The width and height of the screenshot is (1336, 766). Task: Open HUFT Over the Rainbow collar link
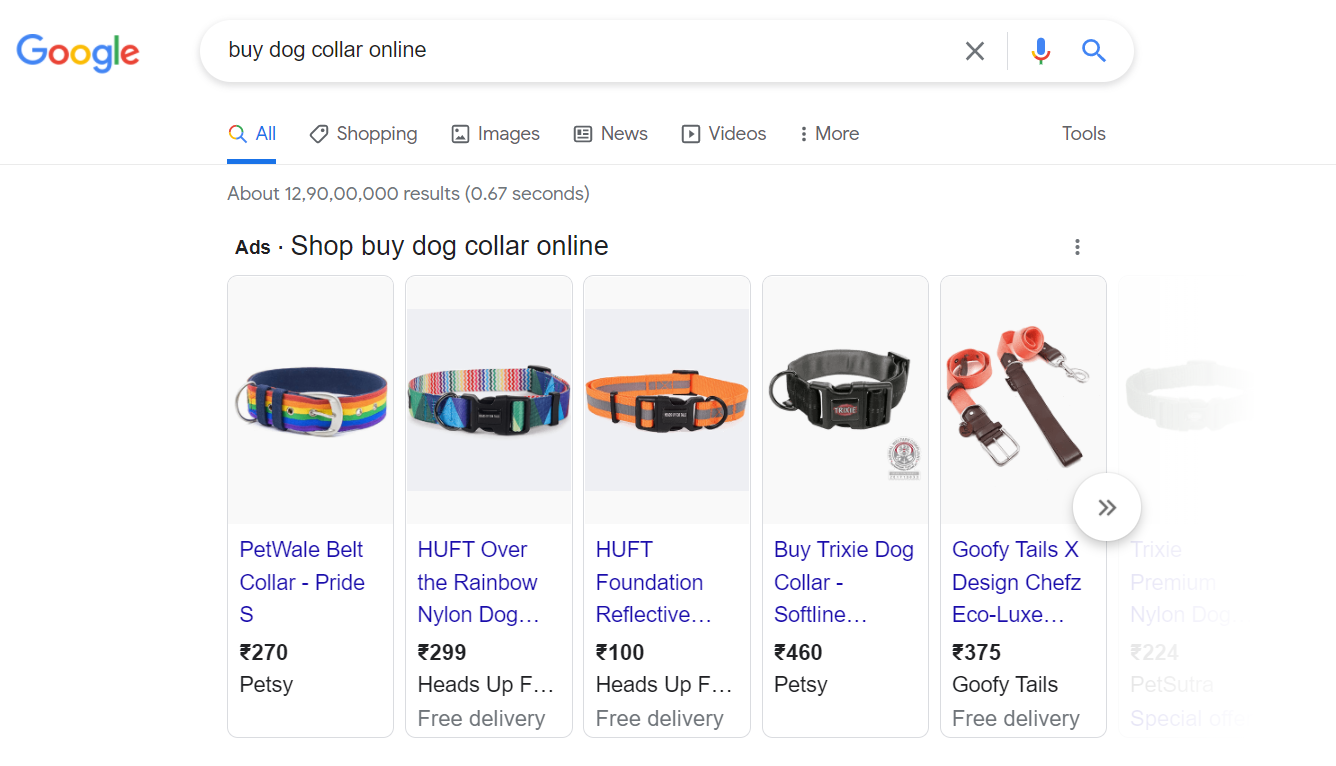click(x=478, y=581)
